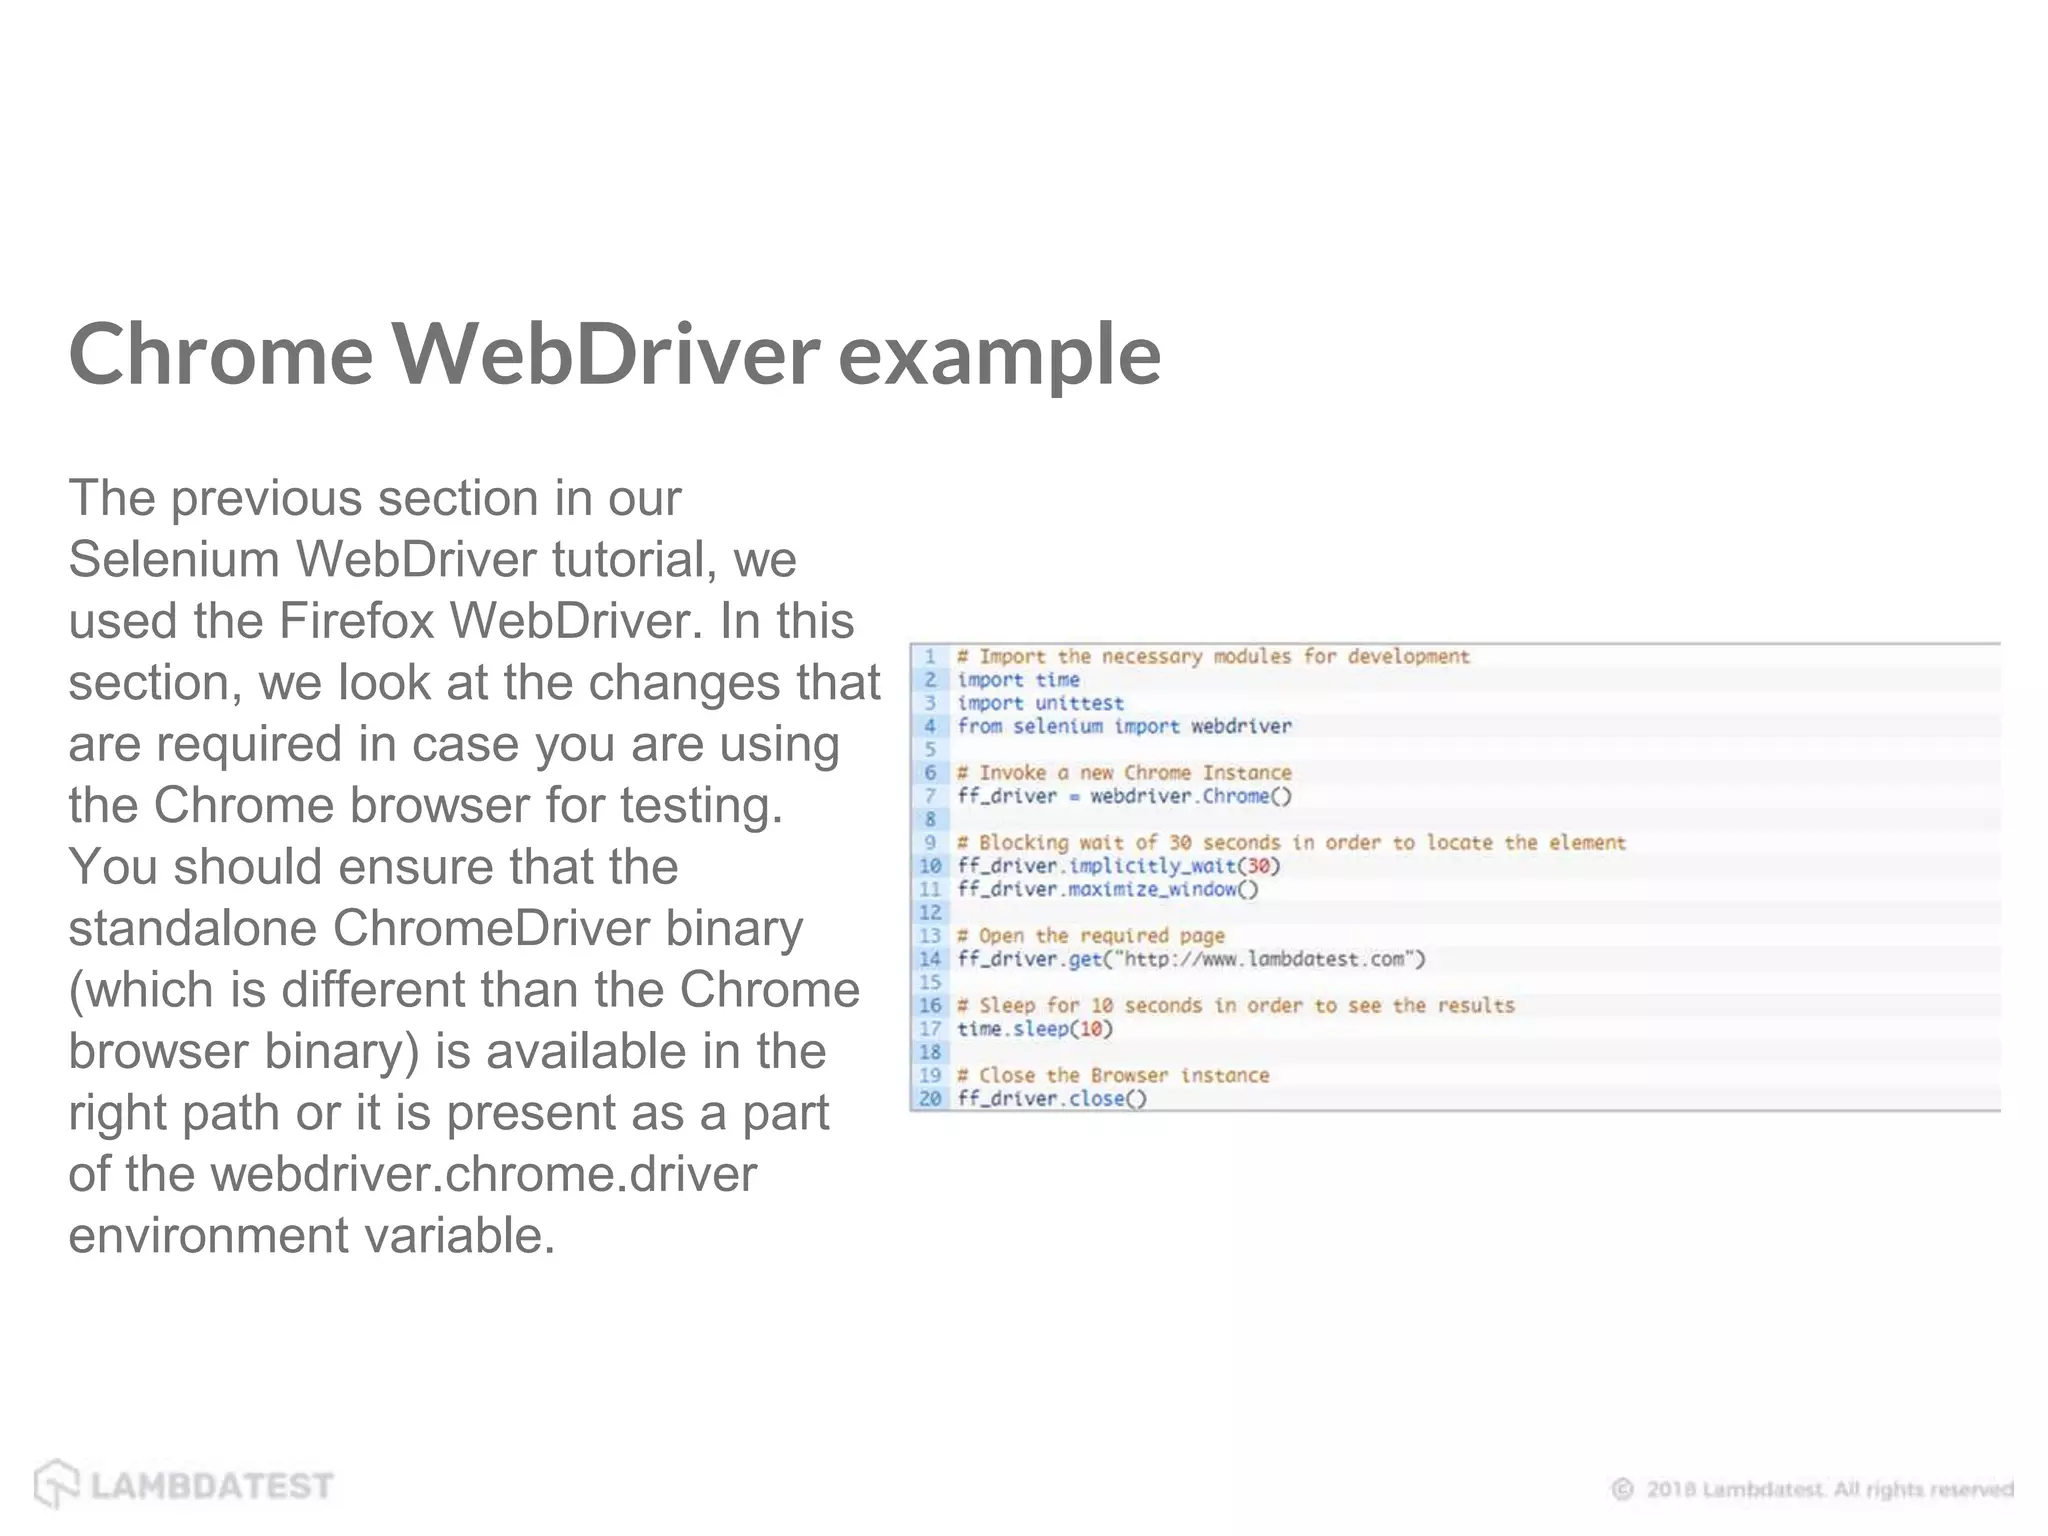This screenshot has height=1536, width=2048.
Task: Click code 'time.sleep(10)'
Action: click(1035, 1029)
